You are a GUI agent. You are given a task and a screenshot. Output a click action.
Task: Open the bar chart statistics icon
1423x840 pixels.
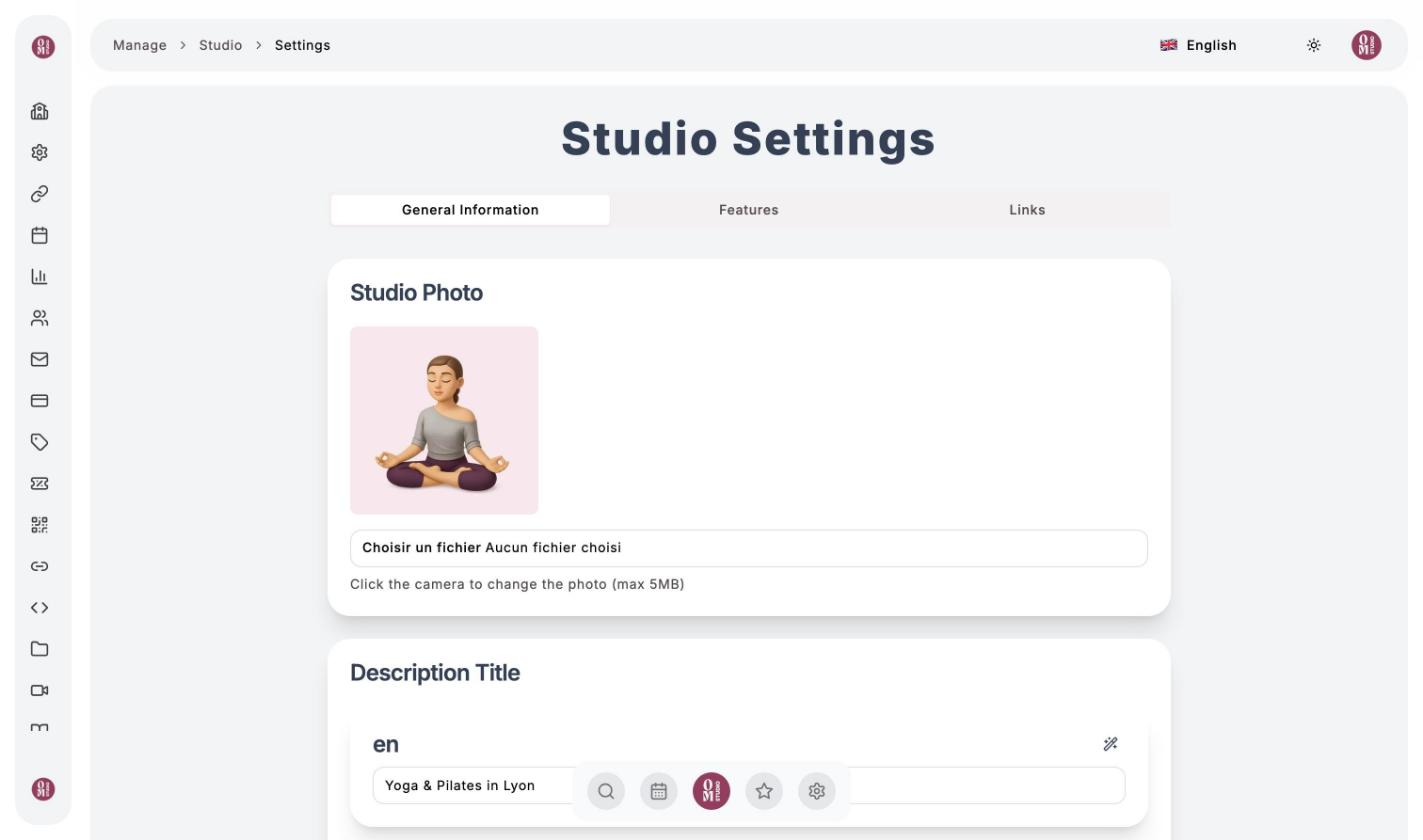coord(40,277)
